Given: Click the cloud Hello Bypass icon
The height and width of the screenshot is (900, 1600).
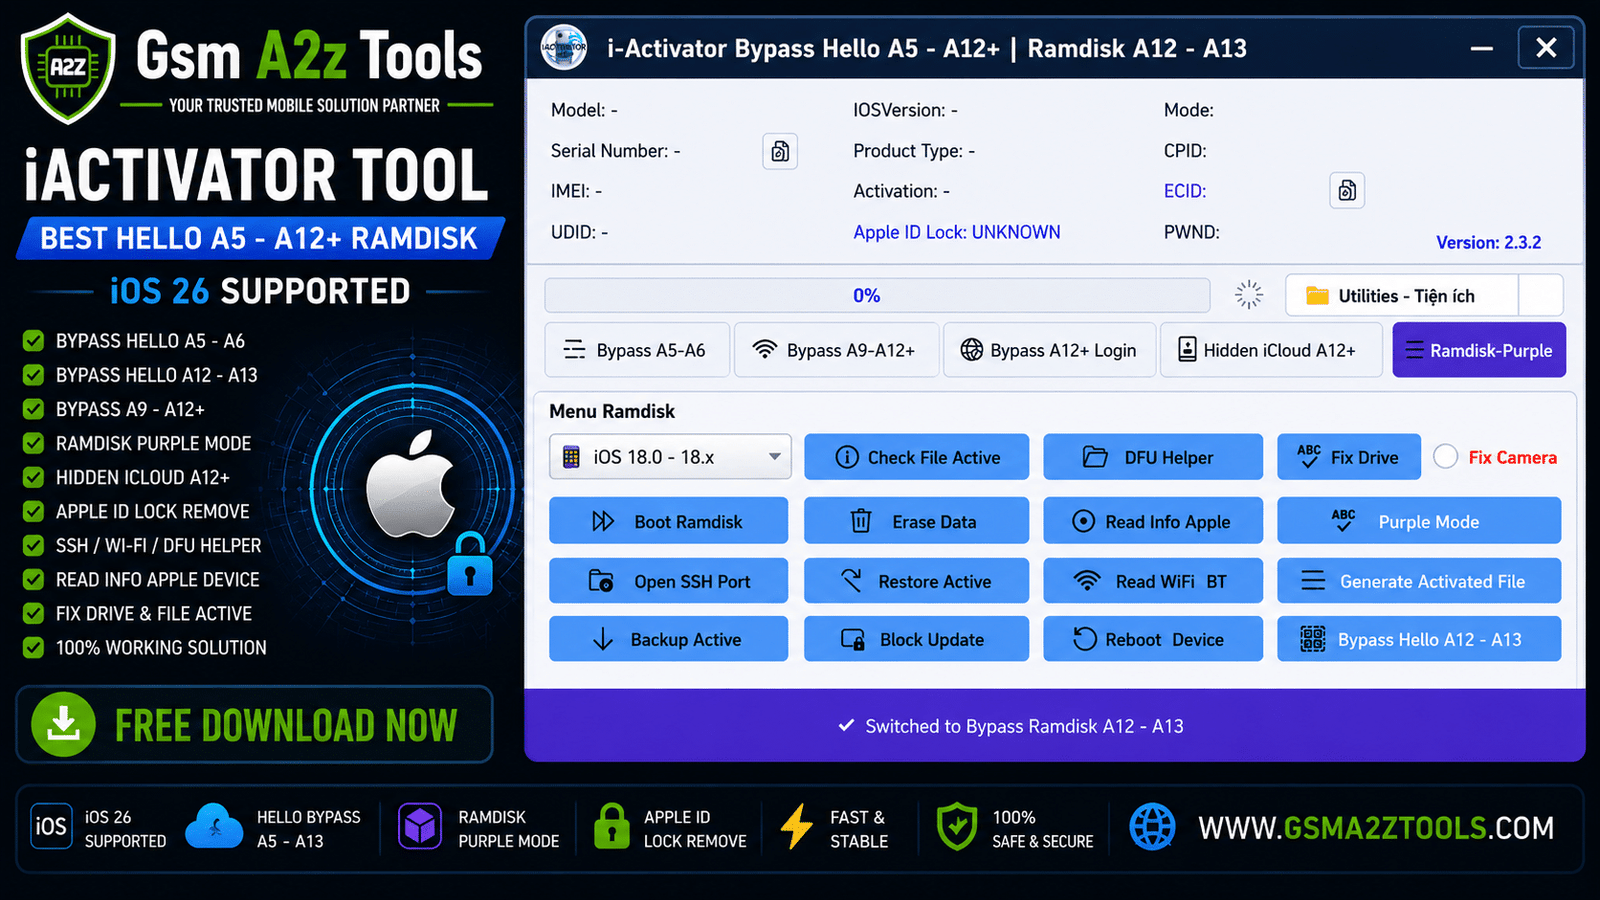Looking at the screenshot, I should coord(214,826).
